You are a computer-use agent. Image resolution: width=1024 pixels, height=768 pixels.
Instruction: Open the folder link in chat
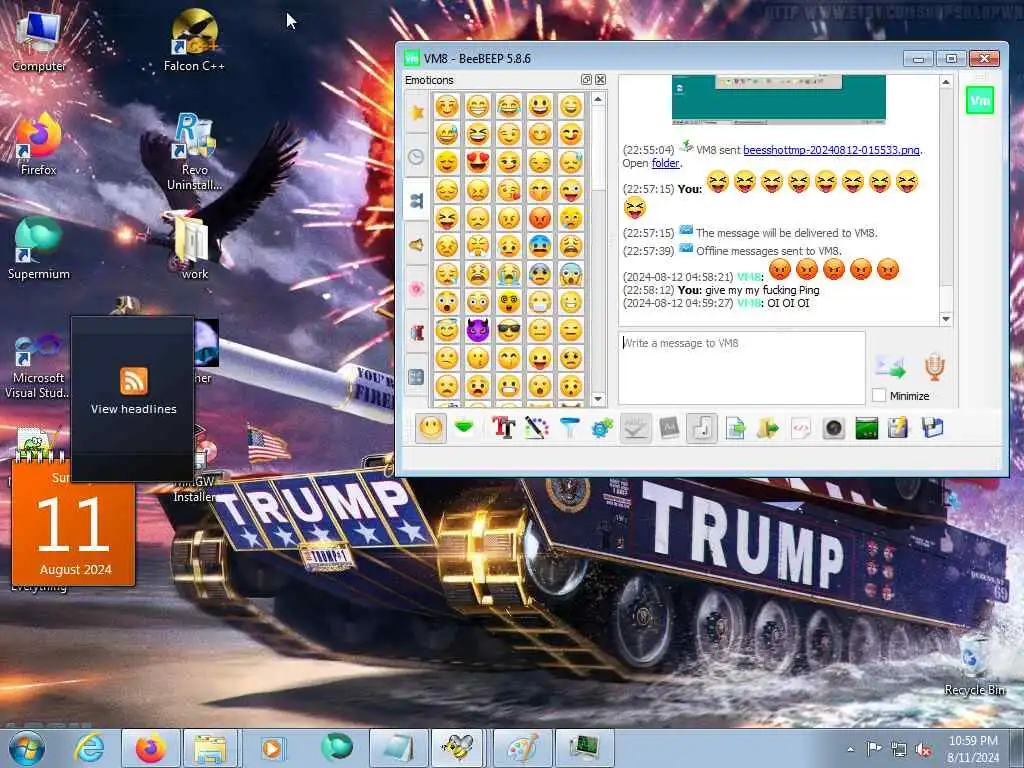click(665, 163)
